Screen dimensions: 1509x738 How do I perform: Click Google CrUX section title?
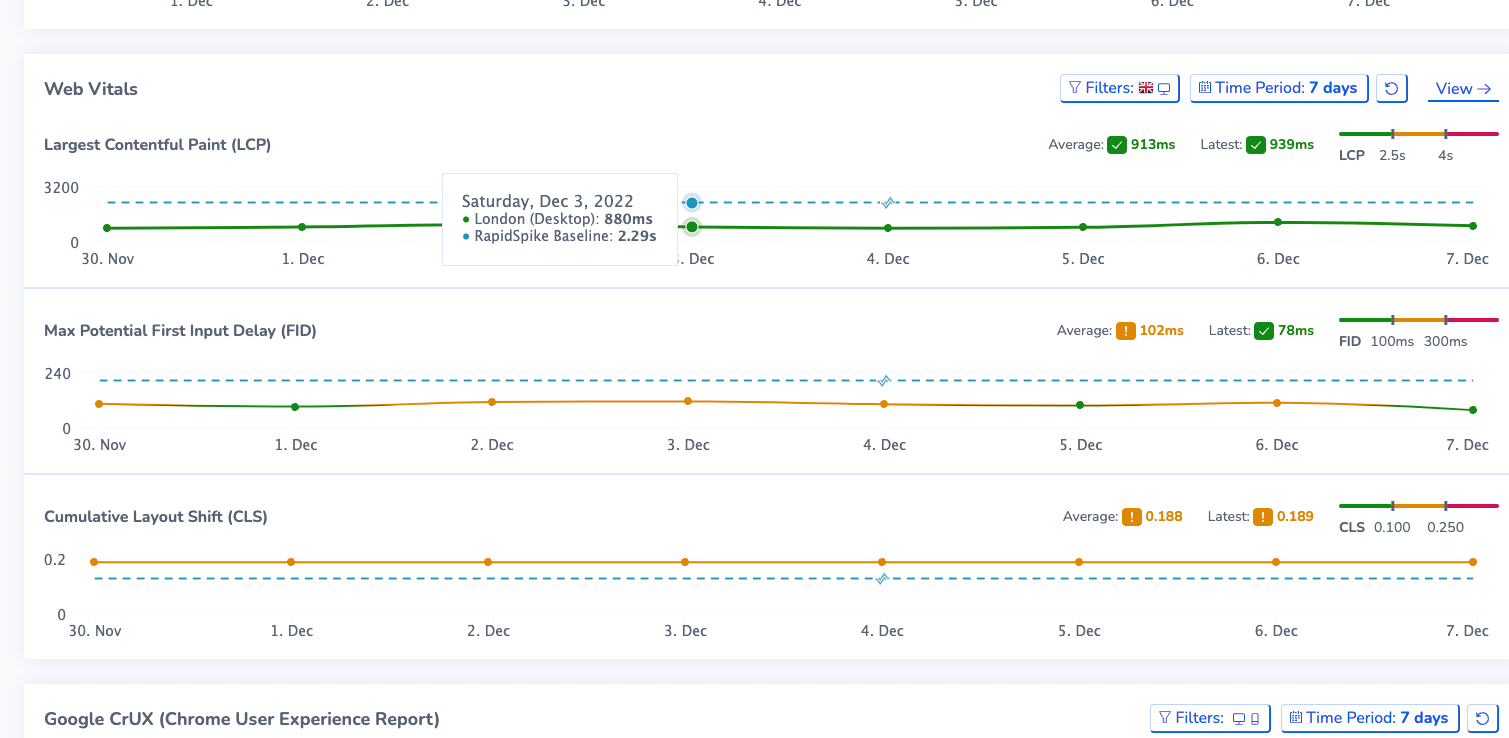(242, 719)
